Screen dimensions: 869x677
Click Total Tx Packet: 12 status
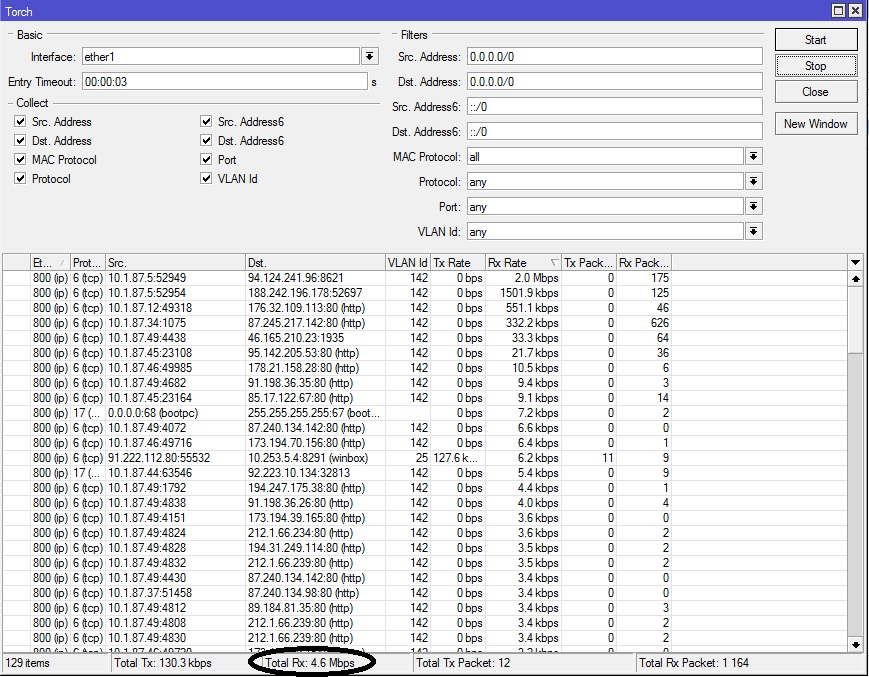[463, 663]
